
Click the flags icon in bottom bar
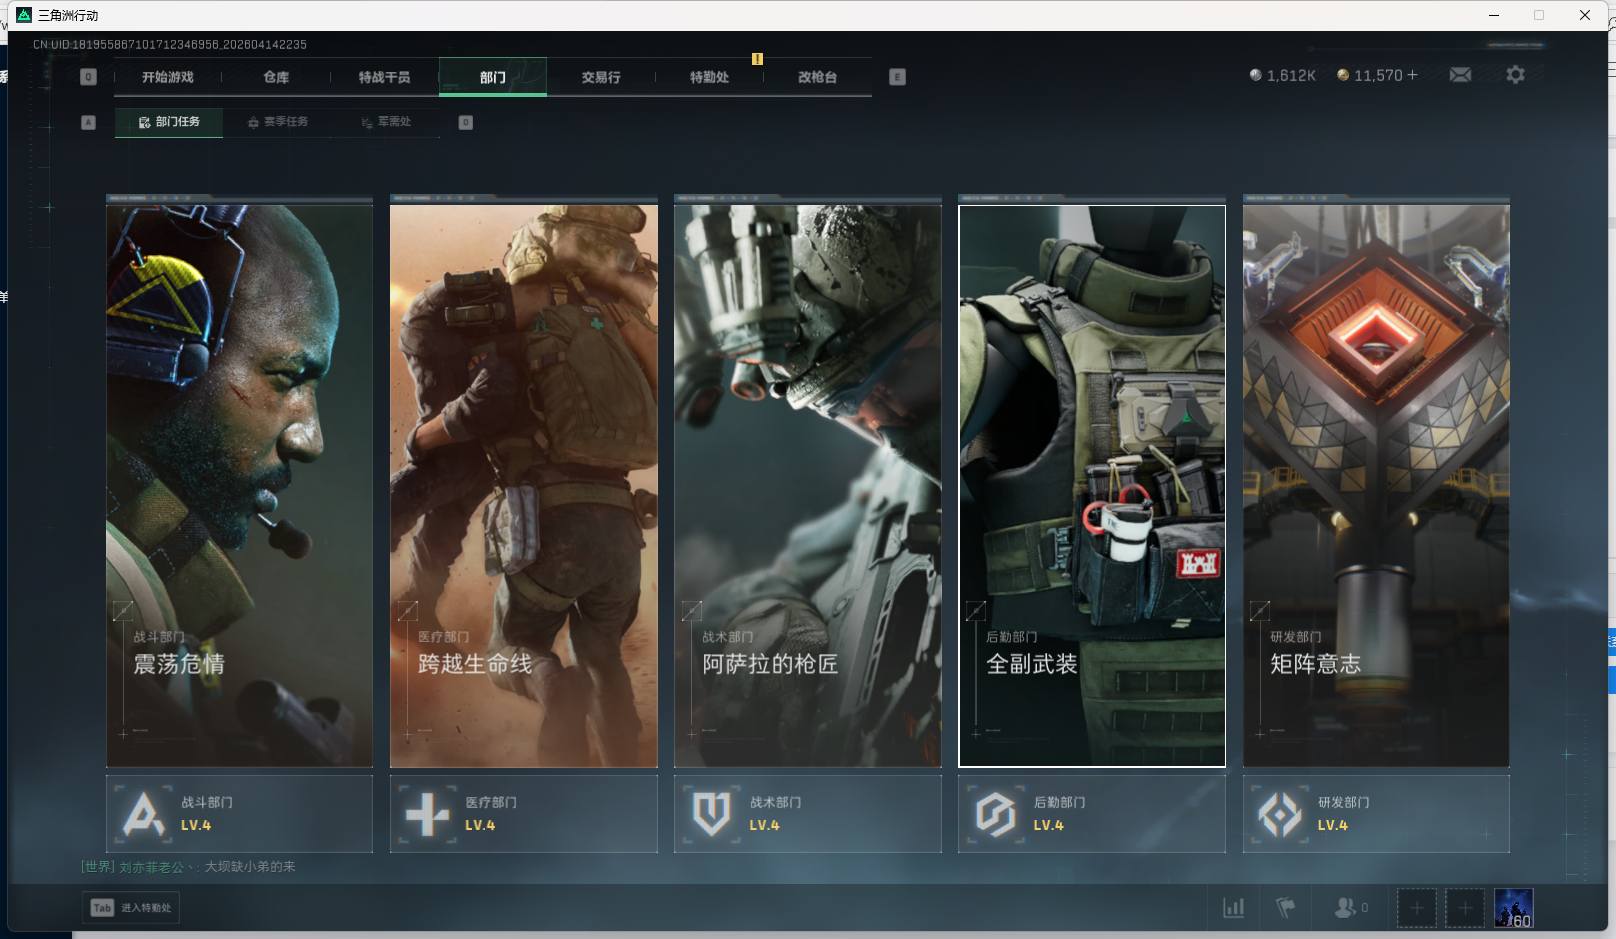pyautogui.click(x=1286, y=908)
